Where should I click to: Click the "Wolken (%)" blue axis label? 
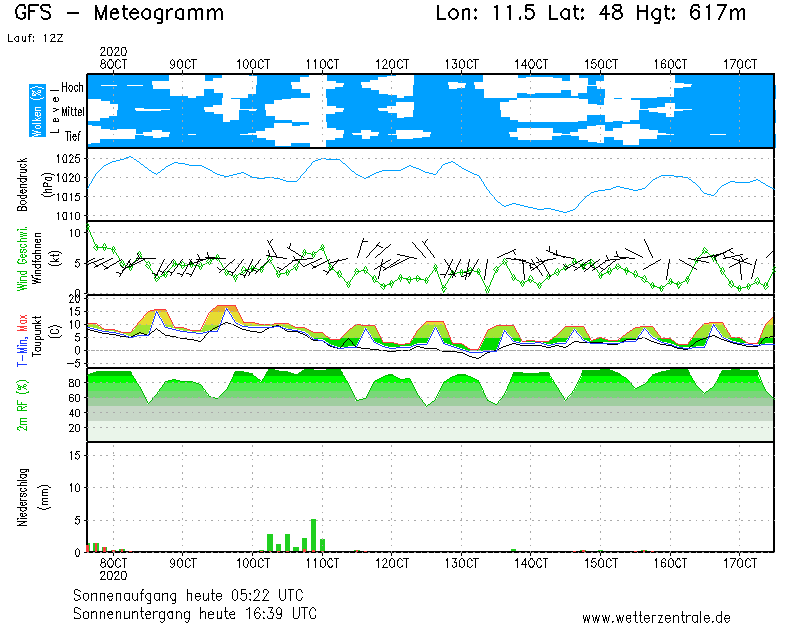click(37, 111)
